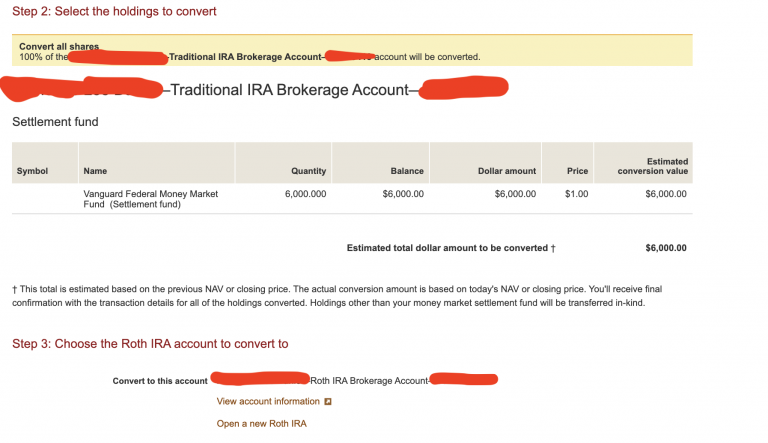Click the 6,000.000 quantity value
The height and width of the screenshot is (443, 768).
(306, 194)
